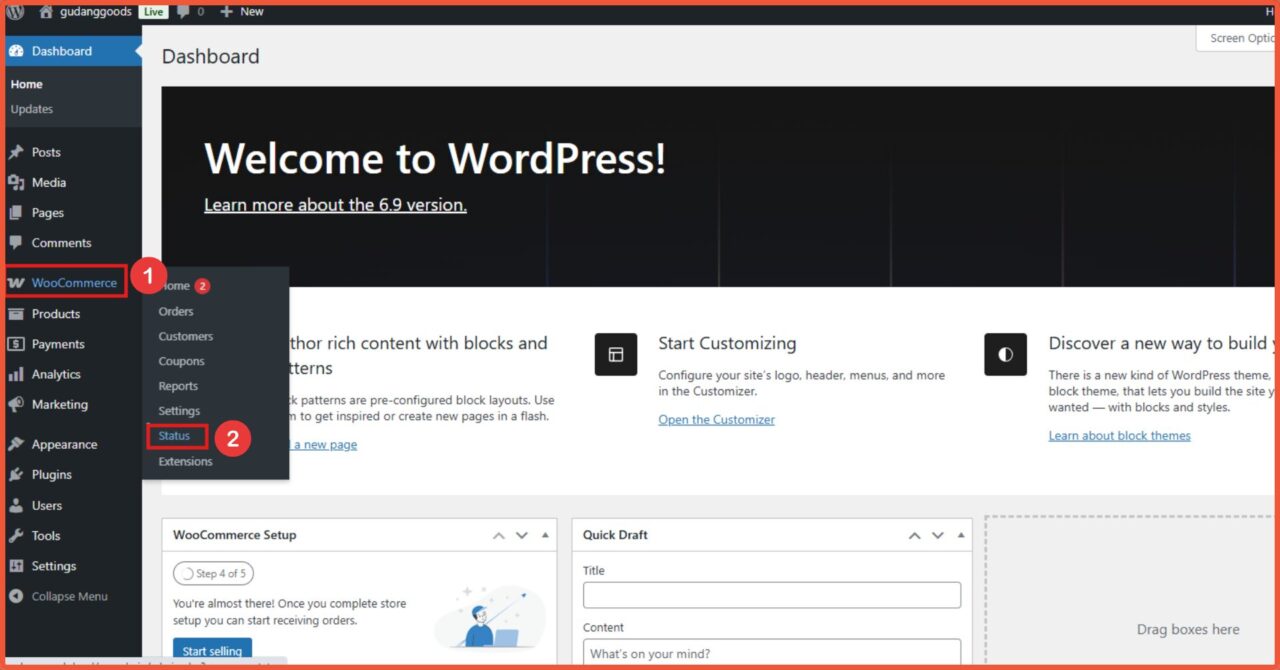The height and width of the screenshot is (670, 1280).
Task: Click the Plugins plug icon
Action: click(x=16, y=475)
